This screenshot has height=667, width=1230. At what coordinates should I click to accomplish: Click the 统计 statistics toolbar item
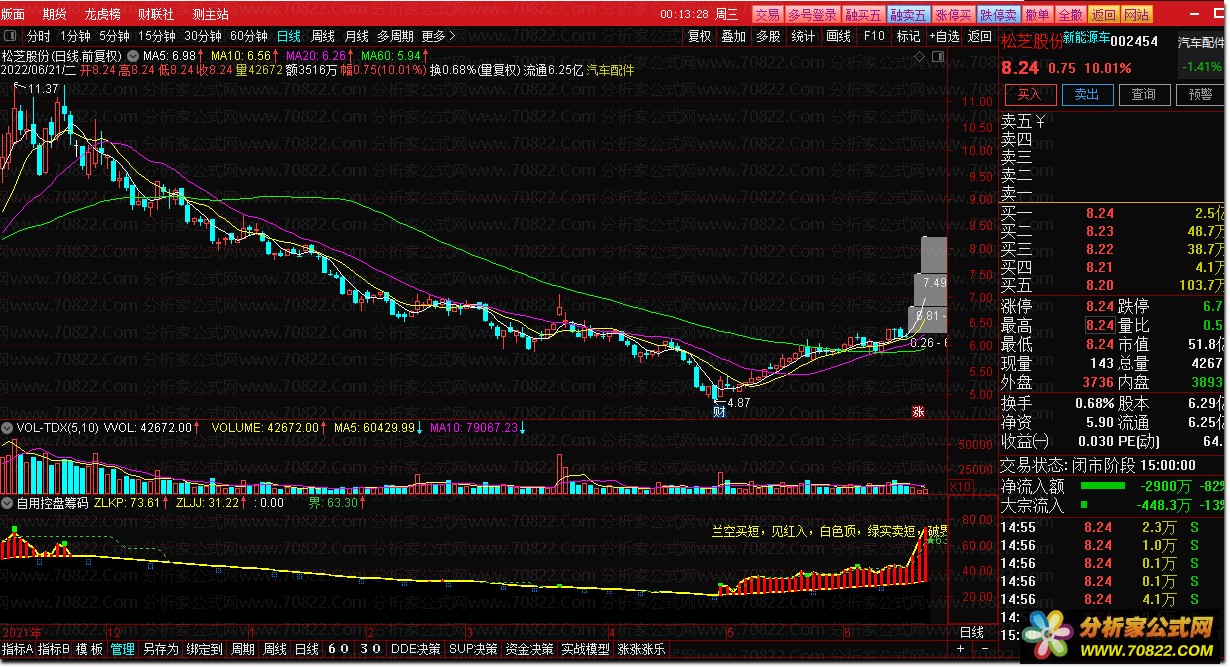pos(803,36)
